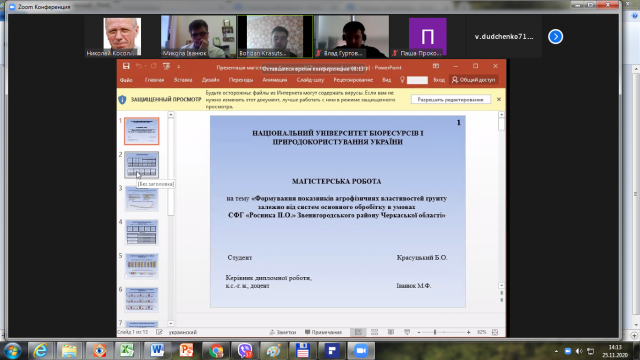
Task: Click the Protected View shield icon
Action: coord(122,99)
